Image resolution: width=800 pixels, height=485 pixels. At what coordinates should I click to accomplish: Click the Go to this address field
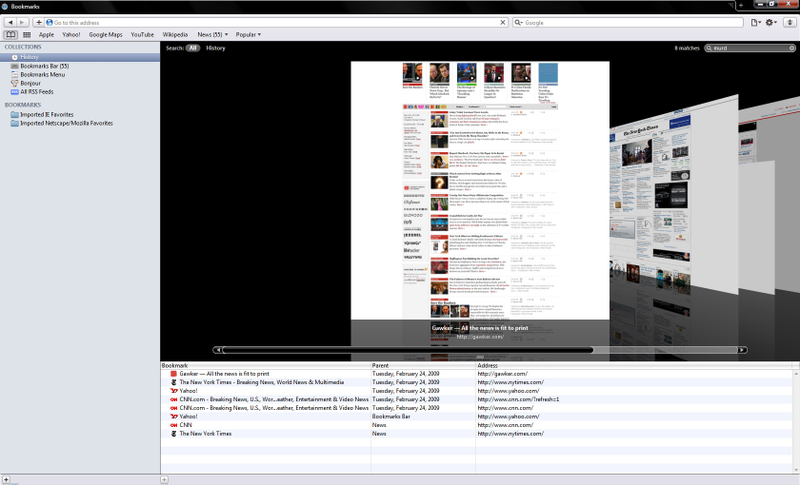point(276,22)
